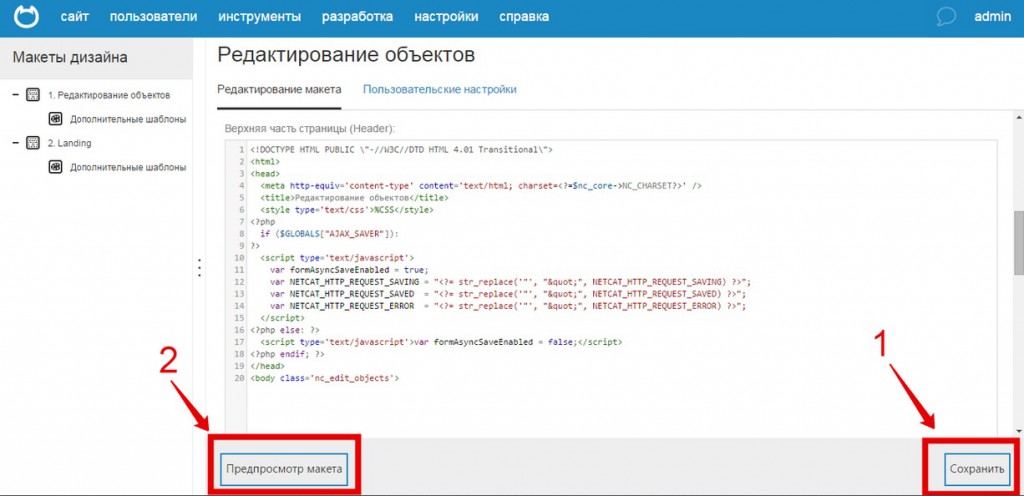The width and height of the screenshot is (1024, 496).
Task: Click the meta http-equiv code line
Action: pos(481,186)
